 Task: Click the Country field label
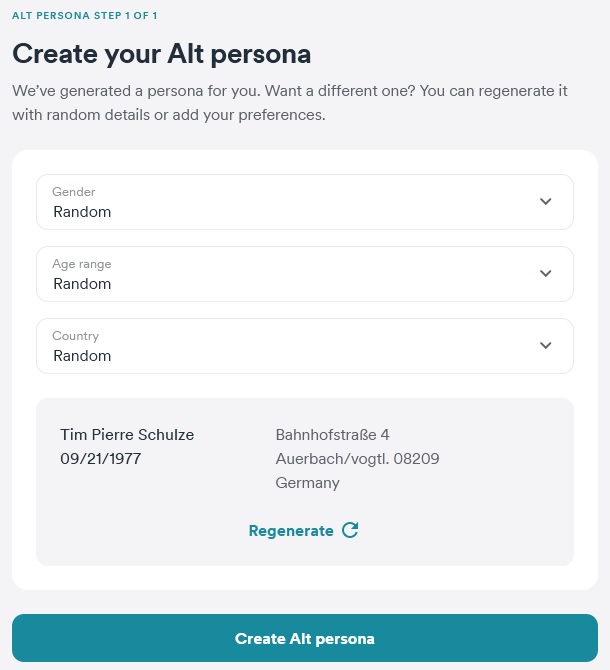click(75, 336)
